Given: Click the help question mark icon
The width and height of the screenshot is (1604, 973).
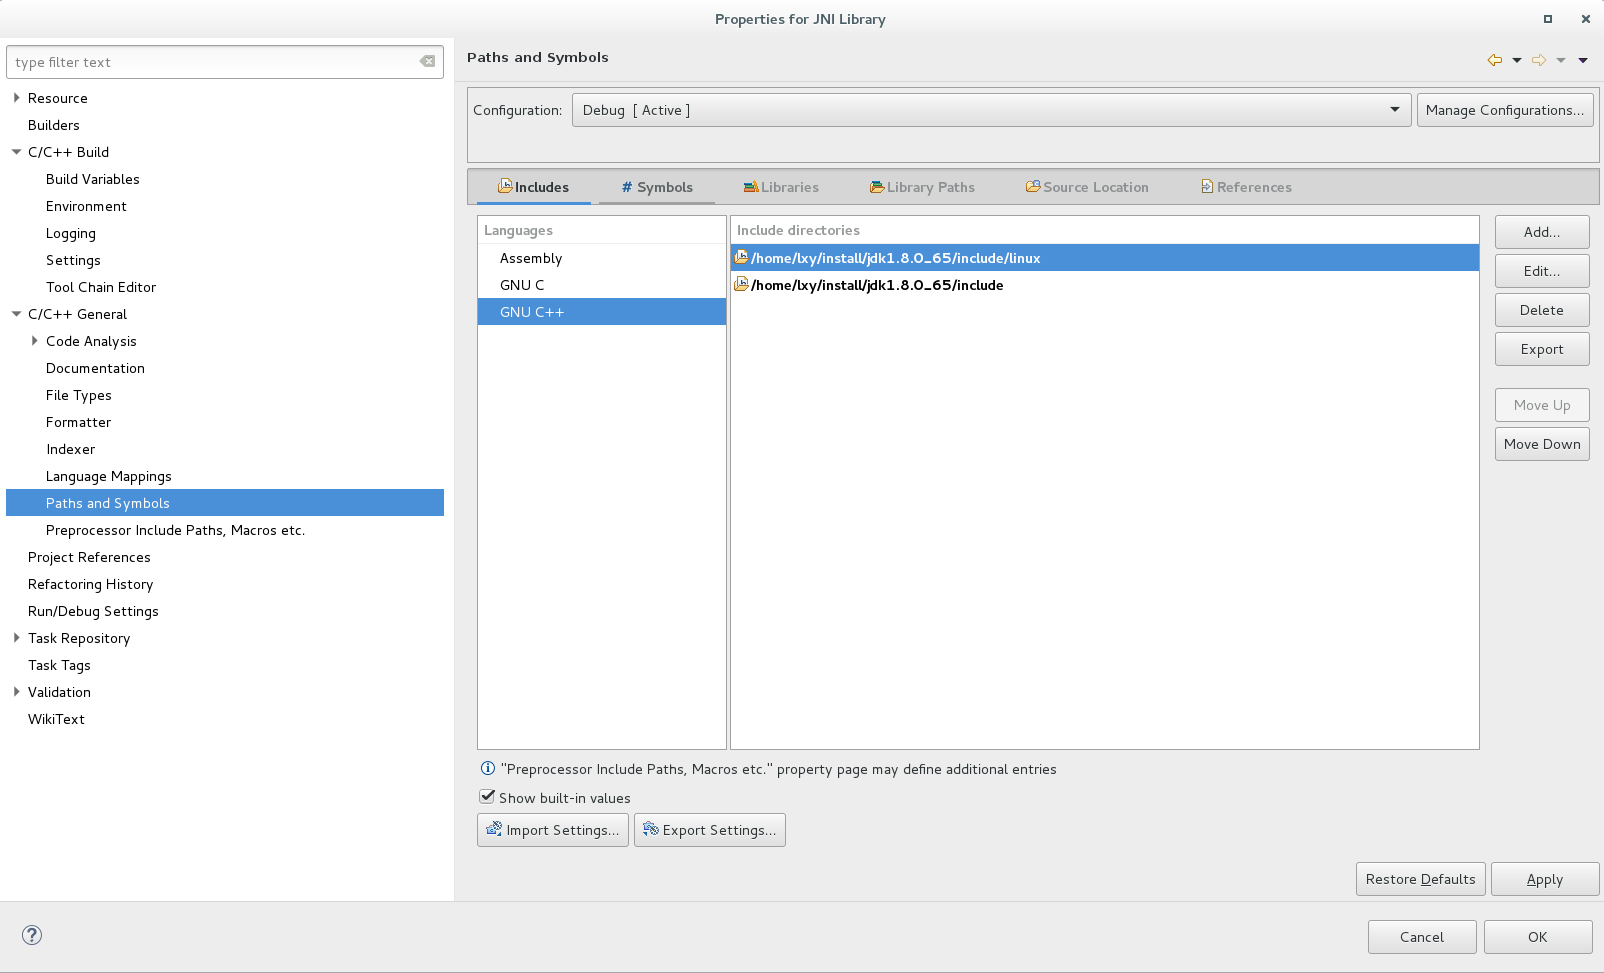Looking at the screenshot, I should [32, 935].
